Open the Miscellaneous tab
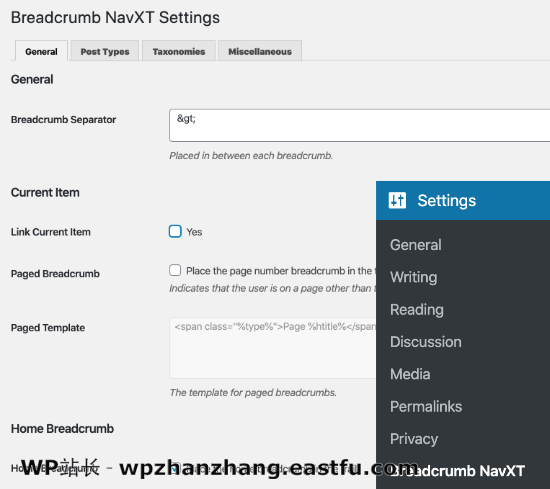Image resolution: width=550 pixels, height=489 pixels. coord(260,51)
